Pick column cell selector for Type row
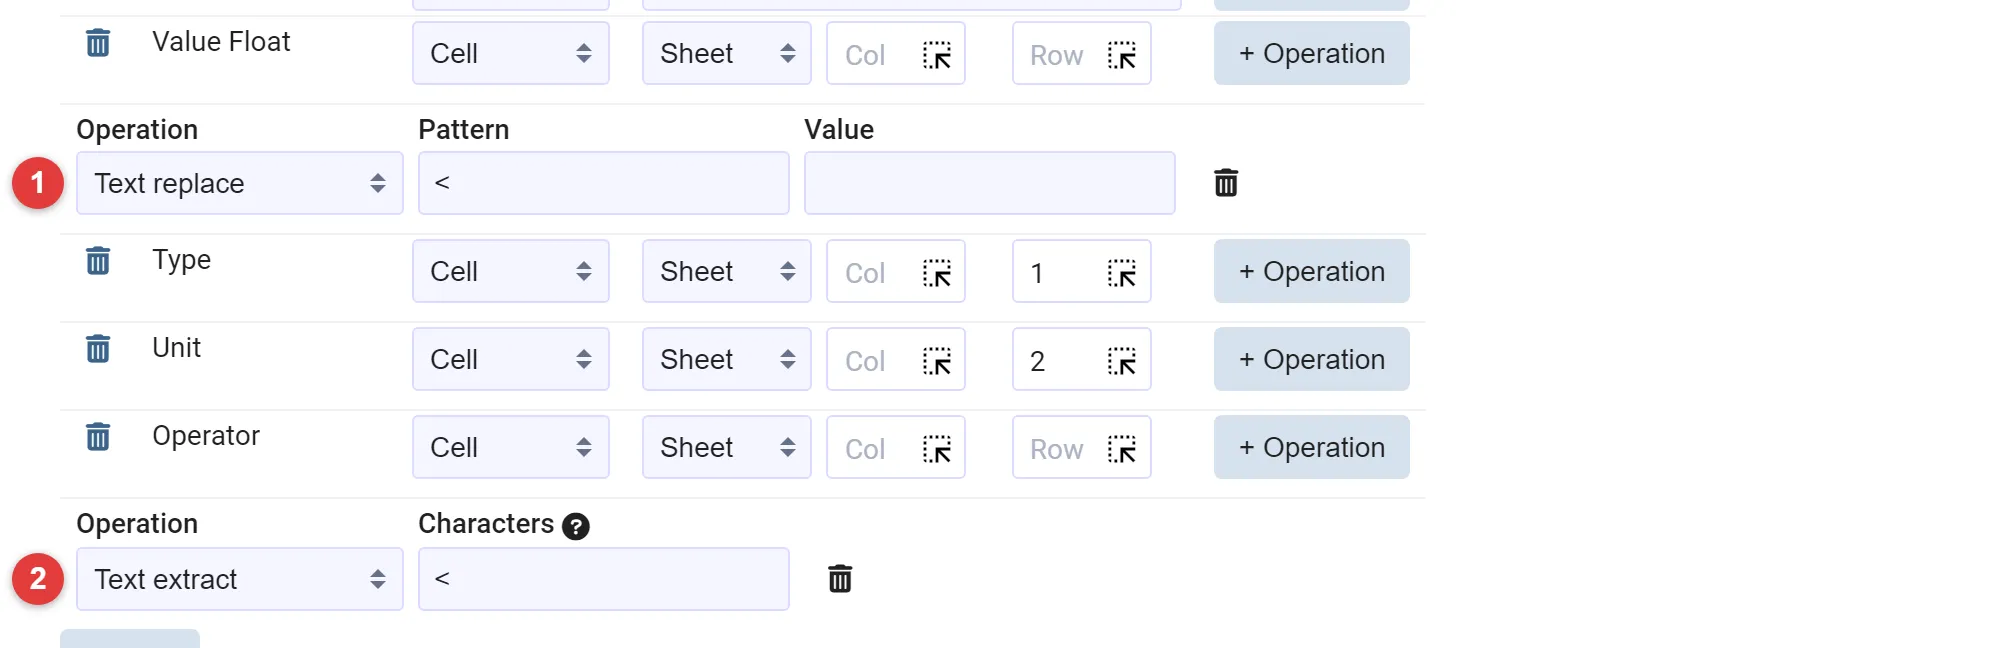This screenshot has height=648, width=2000. point(937,273)
